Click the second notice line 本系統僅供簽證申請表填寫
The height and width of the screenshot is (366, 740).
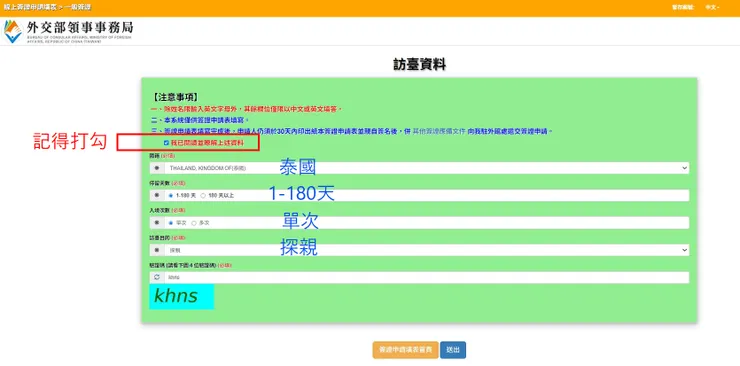(x=199, y=120)
